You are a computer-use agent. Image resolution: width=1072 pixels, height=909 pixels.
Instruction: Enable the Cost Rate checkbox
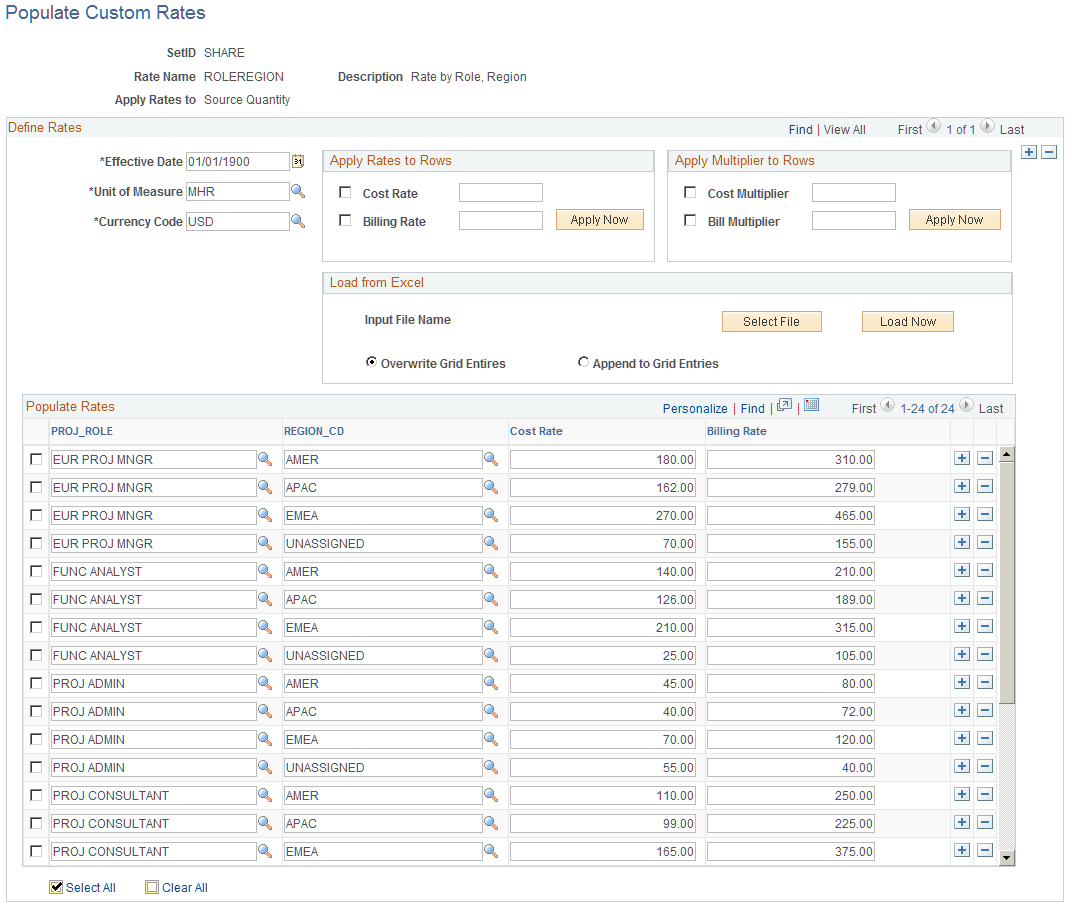point(345,192)
